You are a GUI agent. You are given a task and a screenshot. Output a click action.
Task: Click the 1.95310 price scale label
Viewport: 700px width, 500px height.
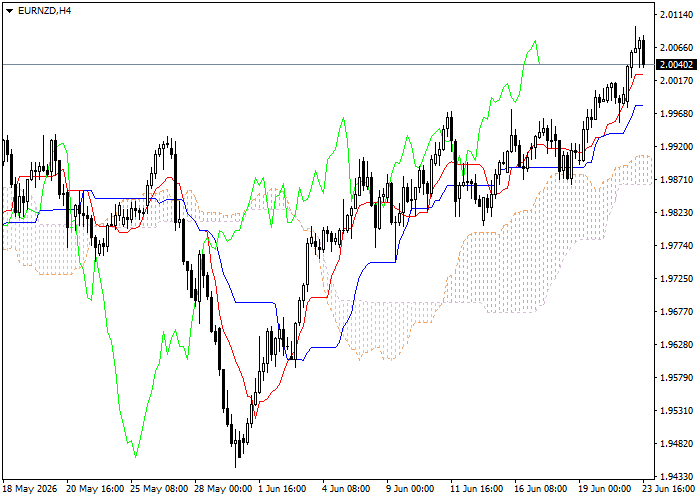pos(676,411)
